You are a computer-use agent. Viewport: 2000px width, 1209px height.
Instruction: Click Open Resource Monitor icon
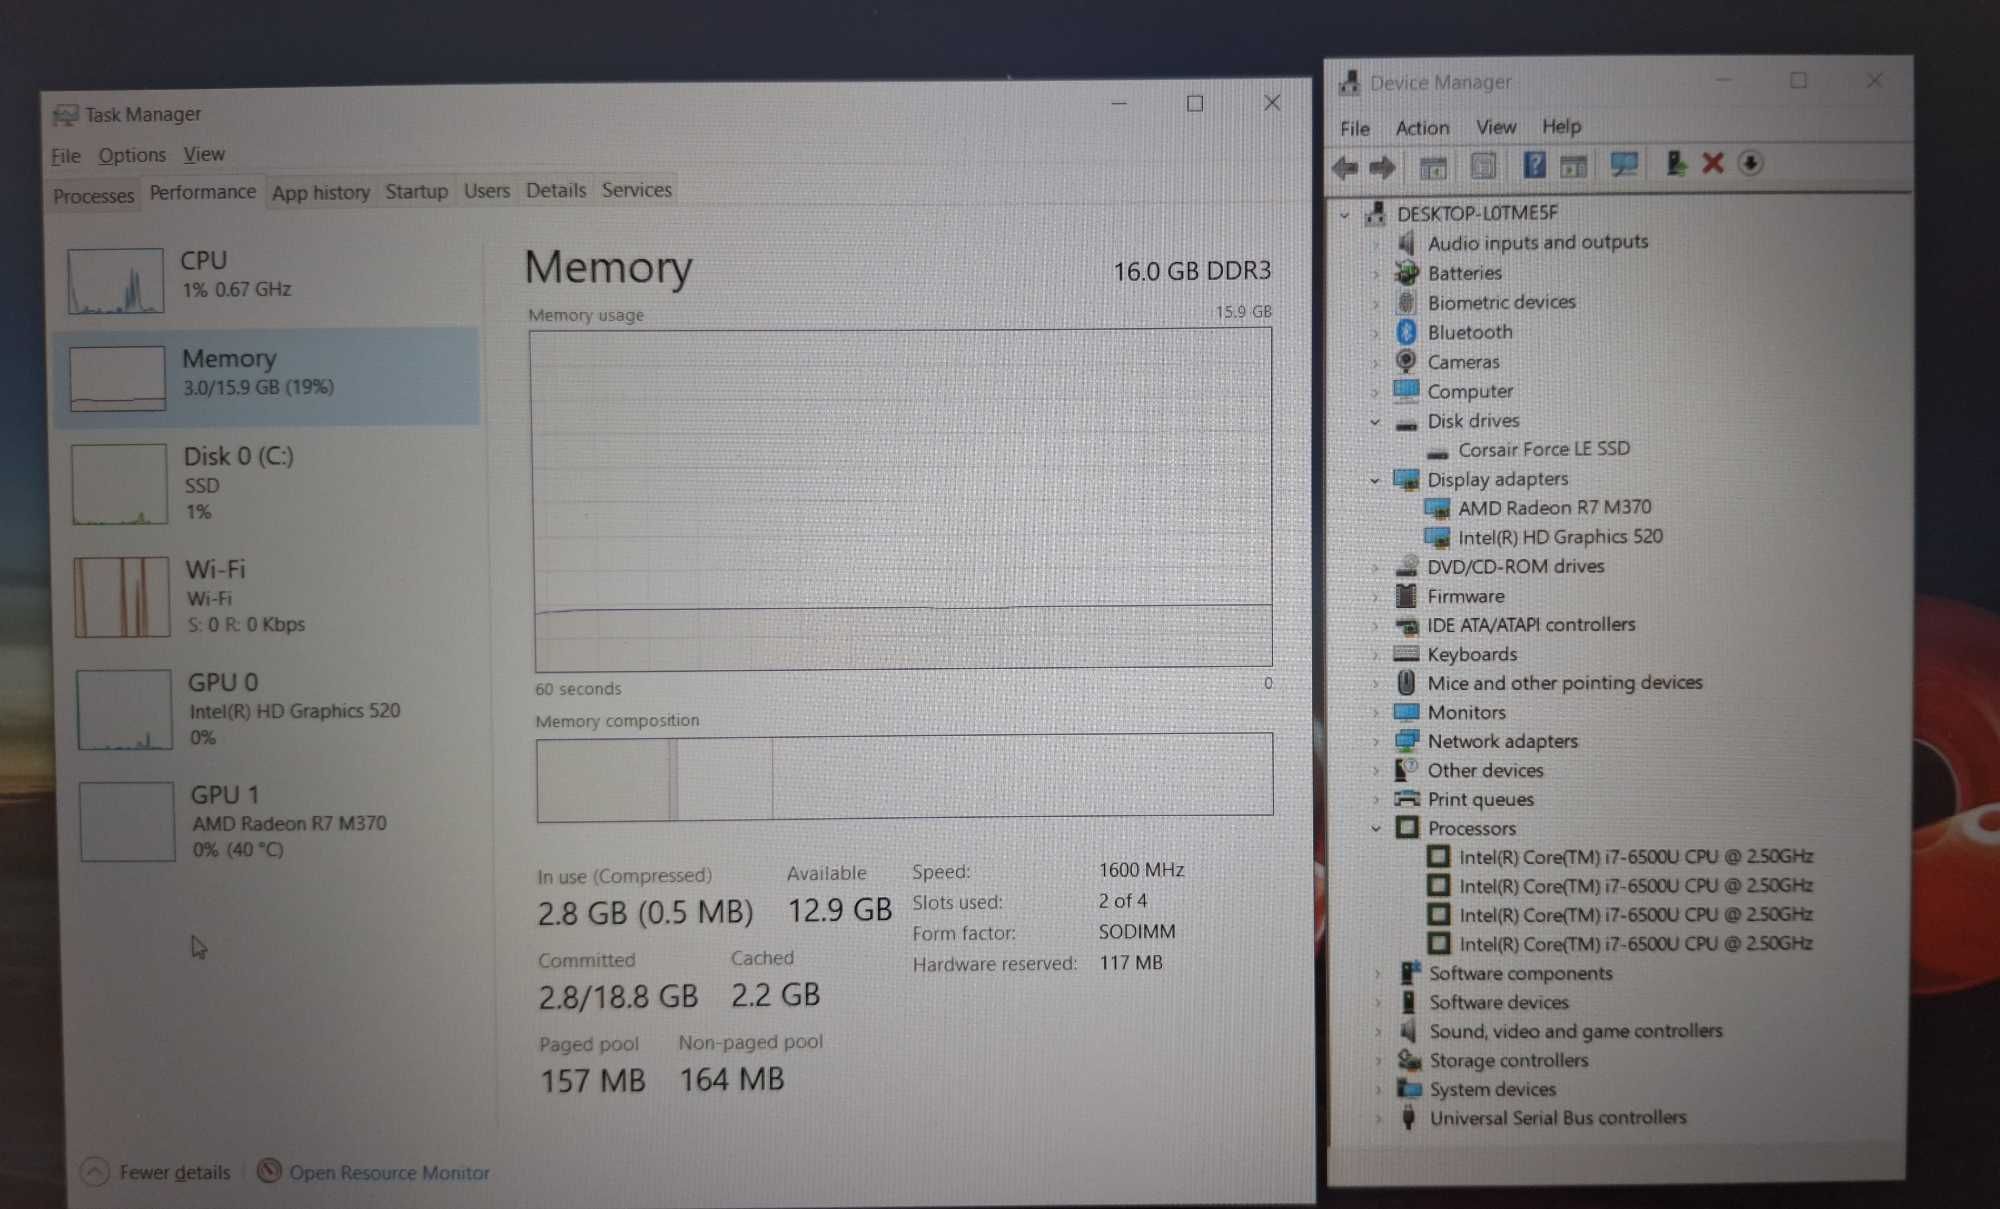tap(269, 1170)
